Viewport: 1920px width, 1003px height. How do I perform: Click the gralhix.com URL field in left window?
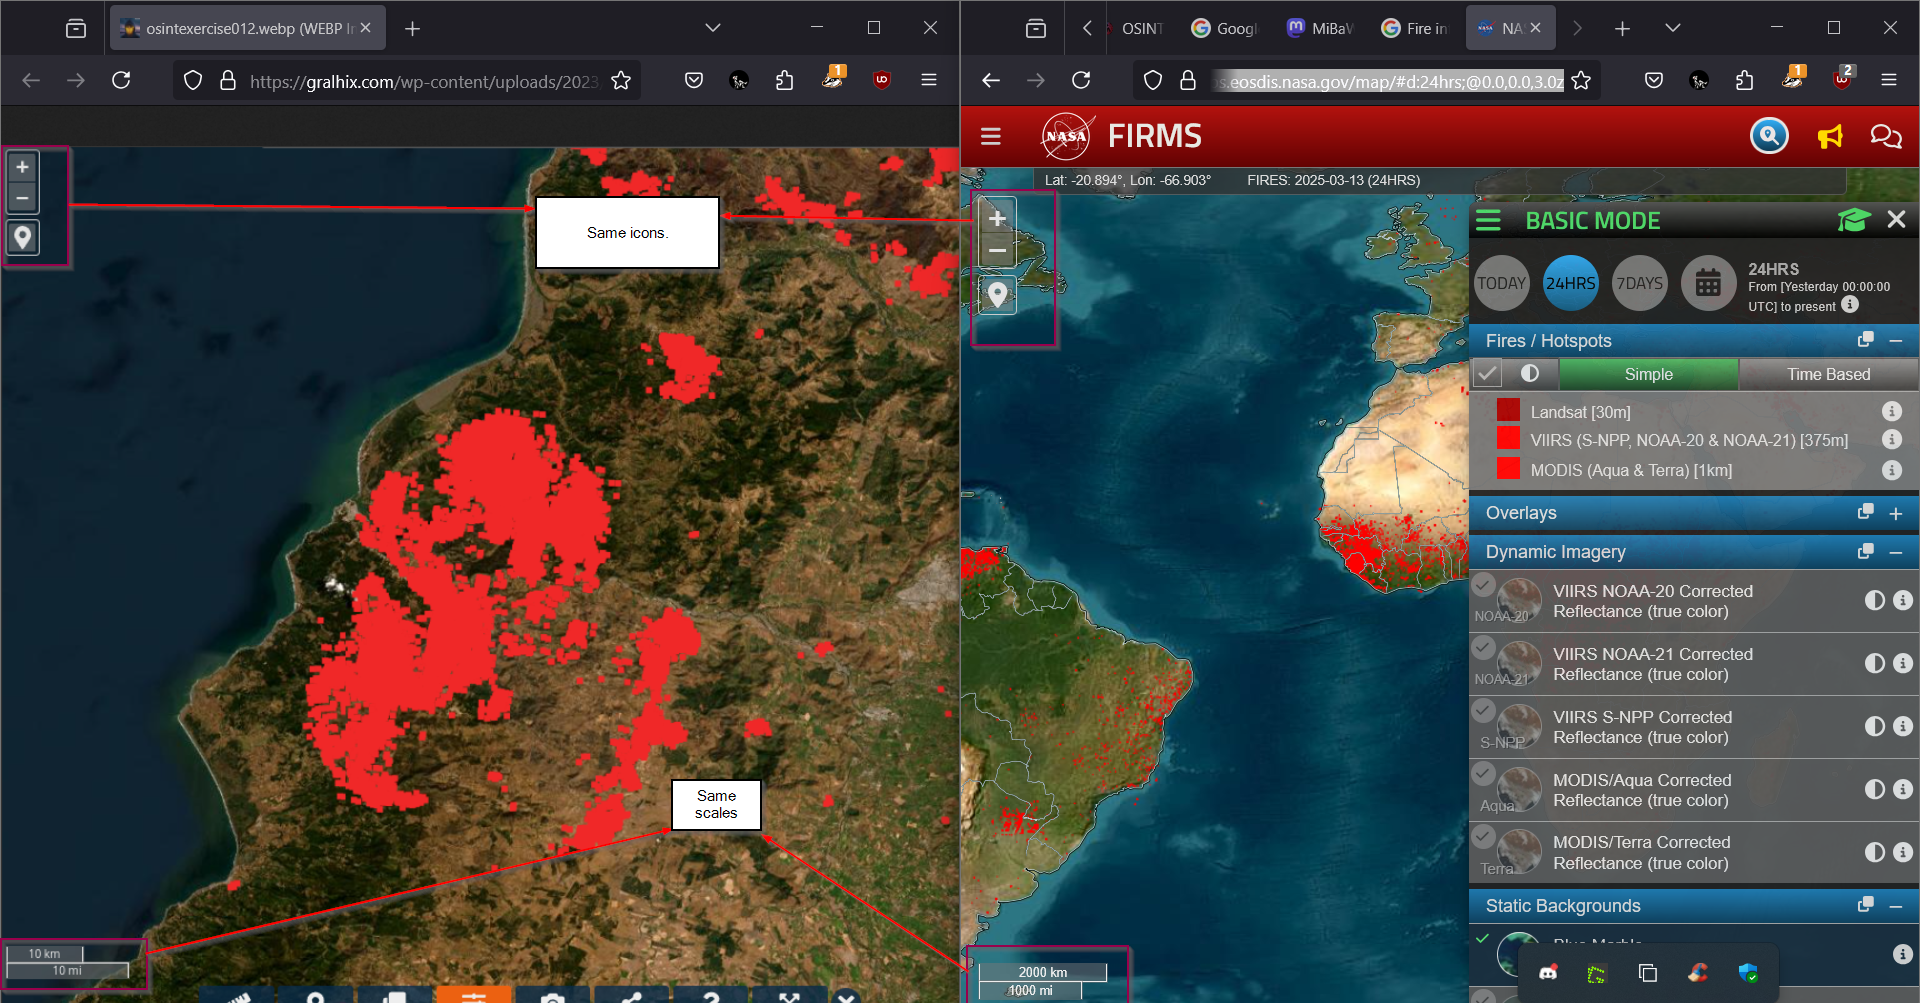point(423,81)
